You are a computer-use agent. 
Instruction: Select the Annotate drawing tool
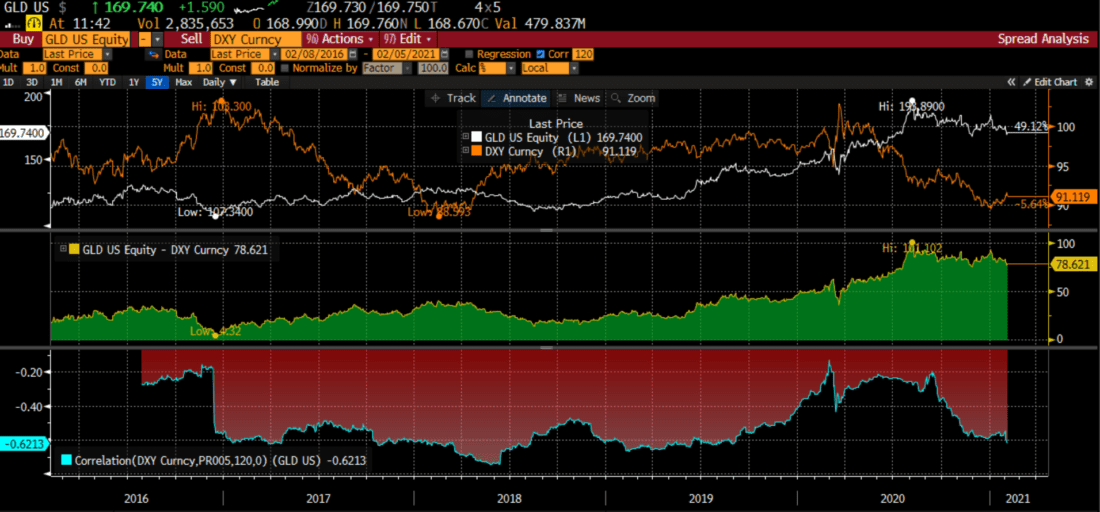point(517,98)
